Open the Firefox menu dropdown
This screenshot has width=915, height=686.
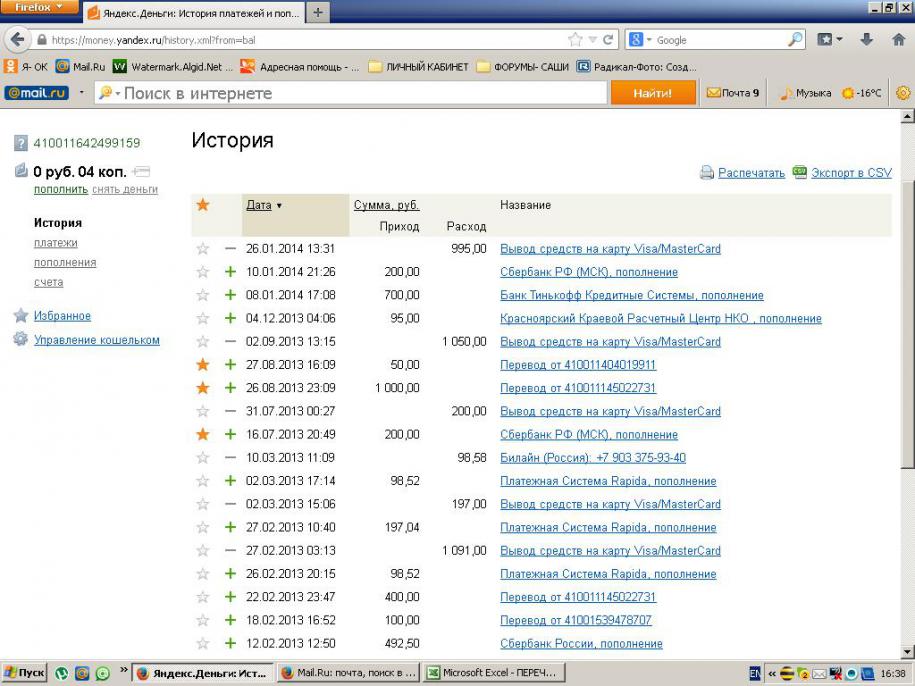pyautogui.click(x=39, y=7)
